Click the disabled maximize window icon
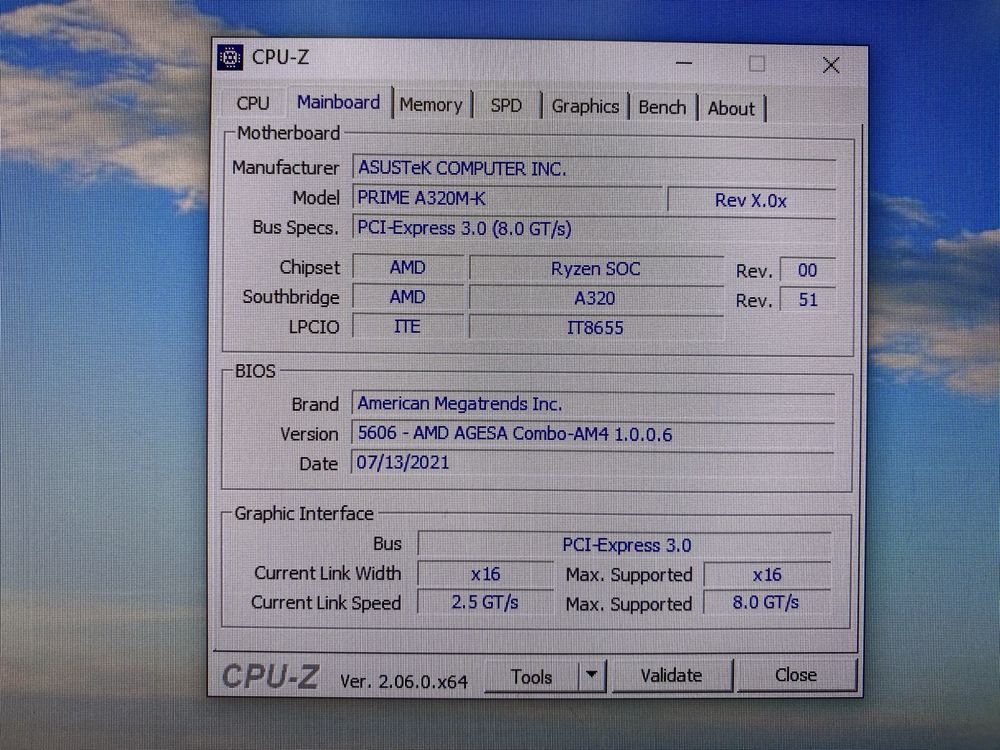 [x=757, y=64]
